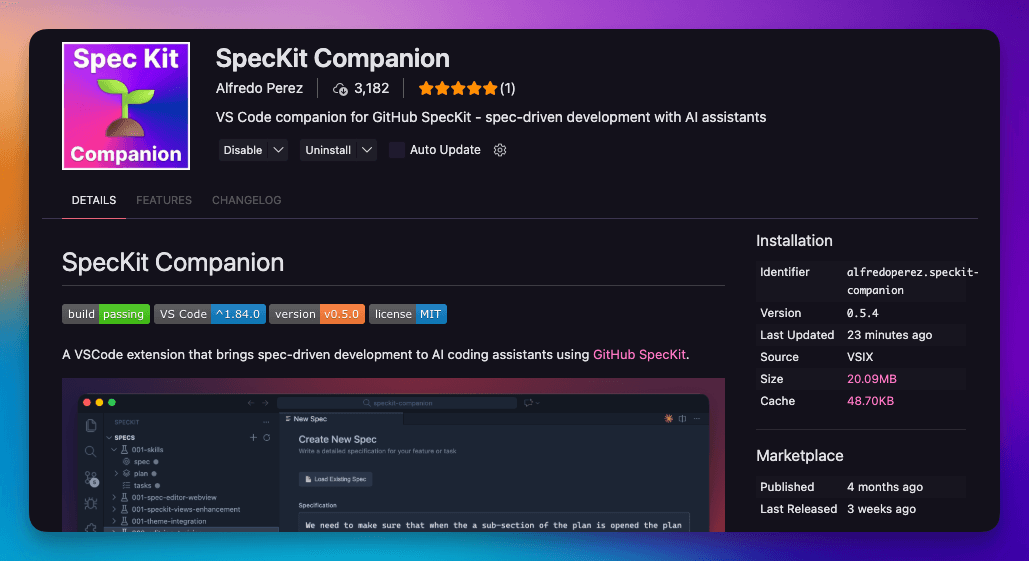Click the split editor icon in preview
1029x561 pixels.
coord(682,419)
